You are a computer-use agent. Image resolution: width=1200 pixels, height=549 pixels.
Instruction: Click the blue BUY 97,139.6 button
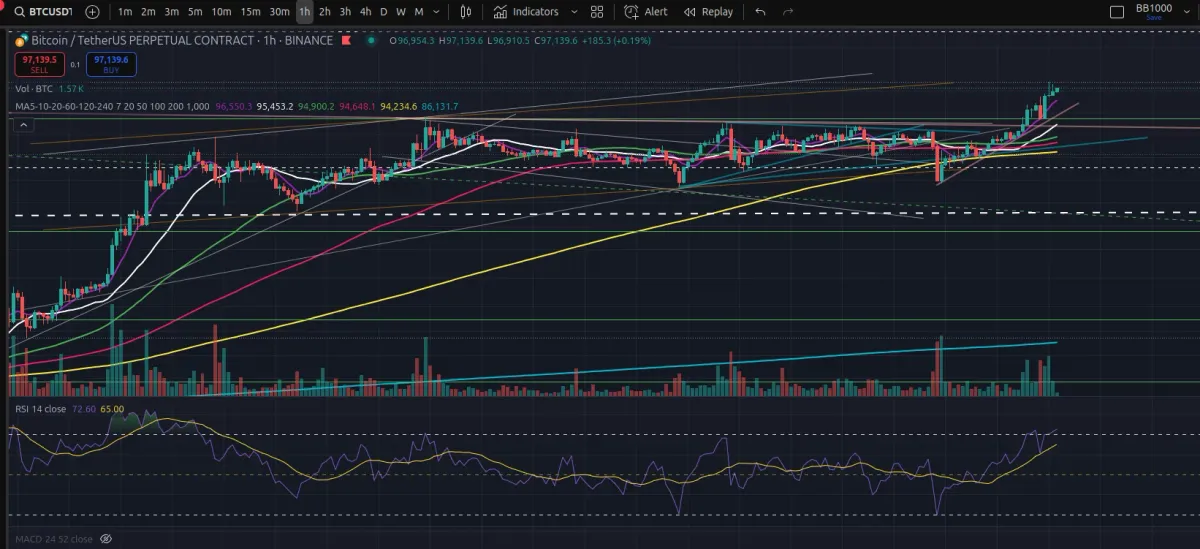click(112, 64)
